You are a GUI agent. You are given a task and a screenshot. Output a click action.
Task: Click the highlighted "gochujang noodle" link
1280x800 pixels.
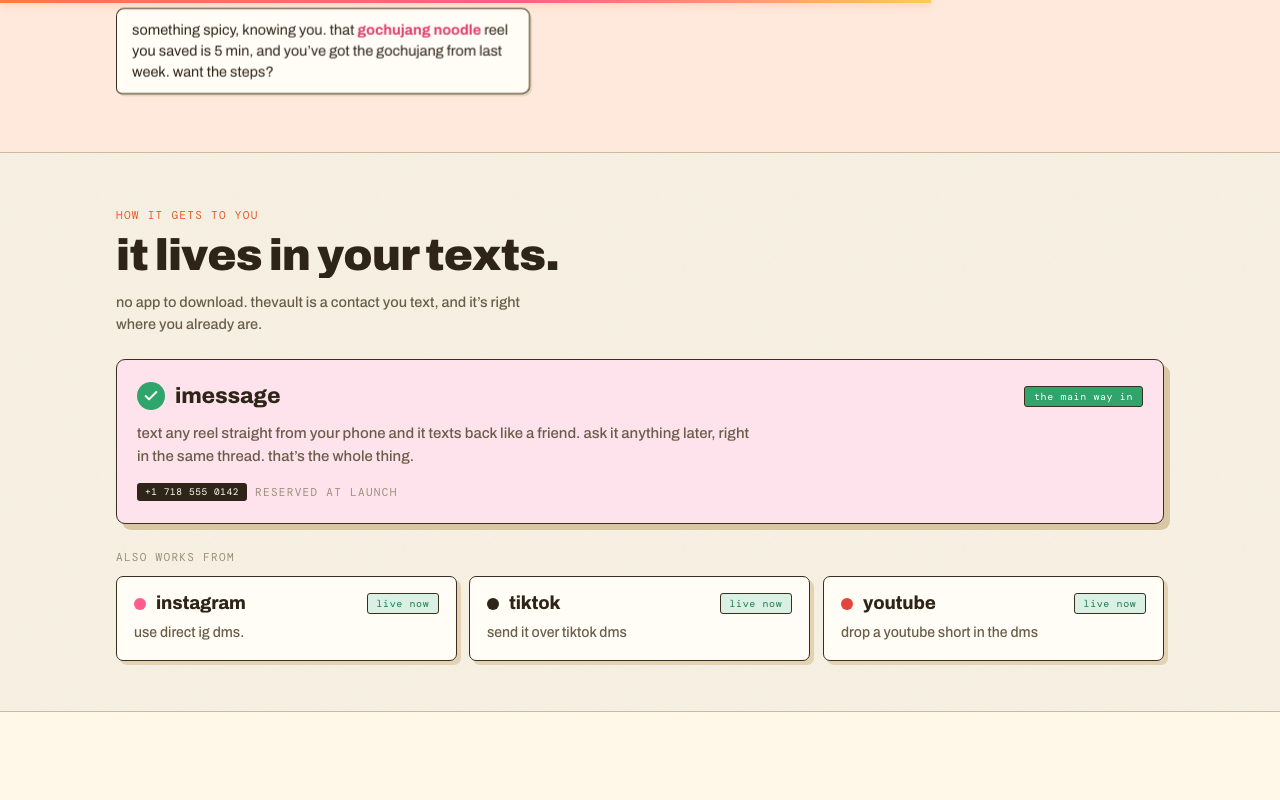point(419,30)
